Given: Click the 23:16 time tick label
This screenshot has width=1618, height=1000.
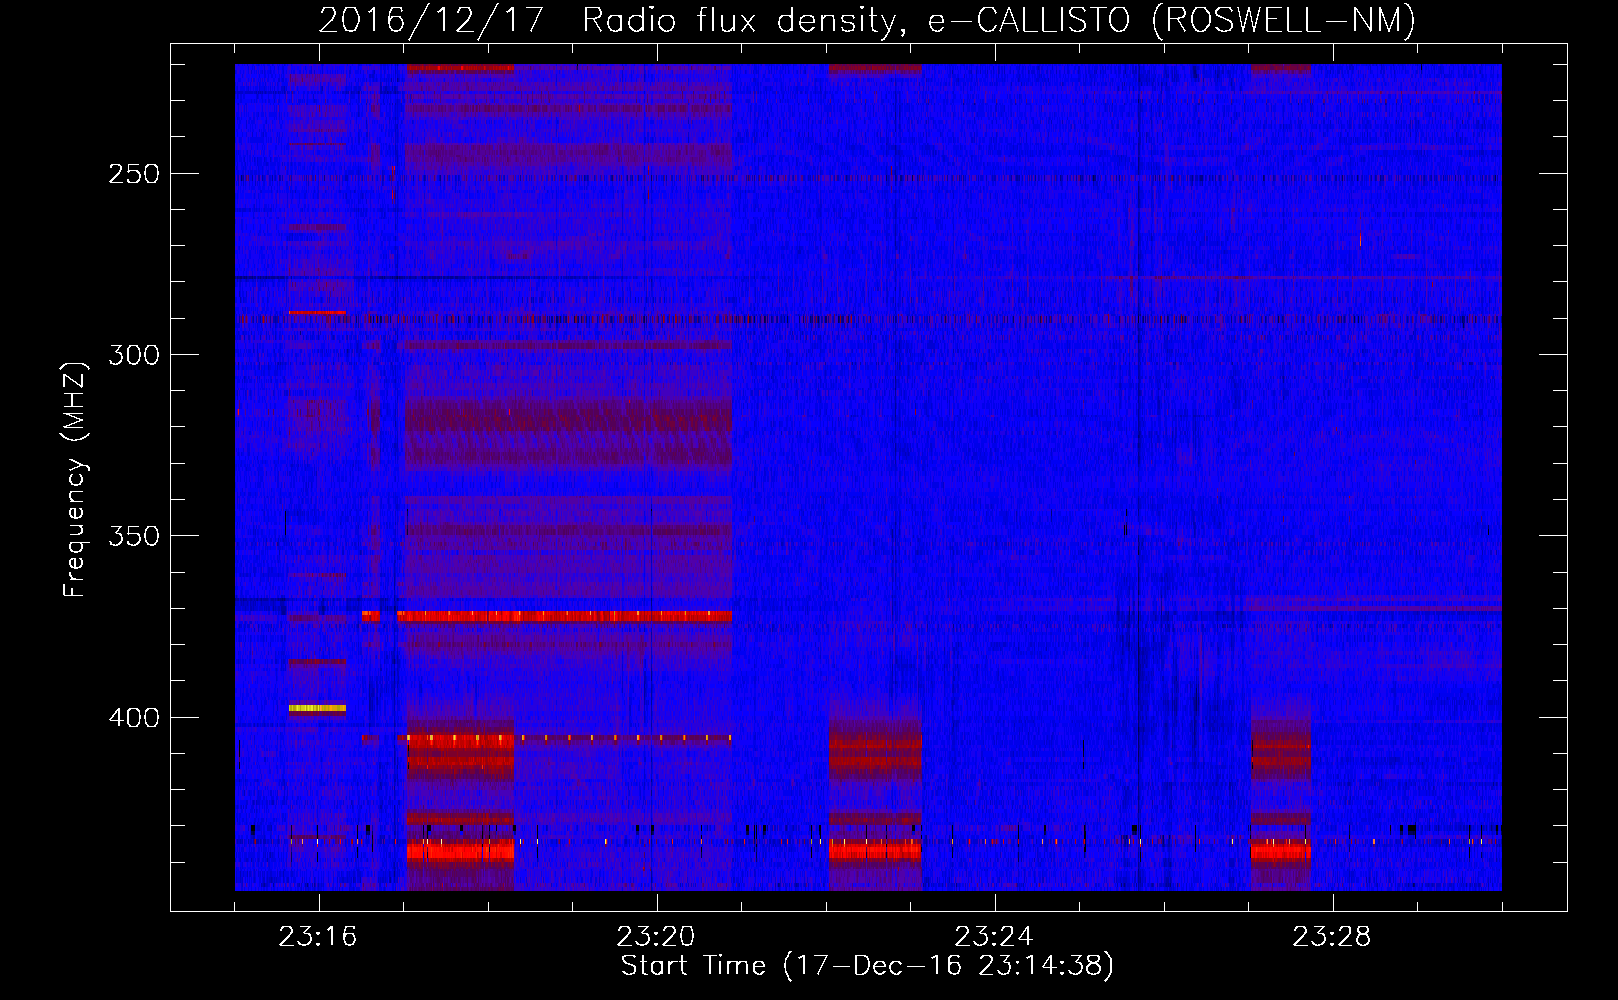Looking at the screenshot, I should (318, 937).
